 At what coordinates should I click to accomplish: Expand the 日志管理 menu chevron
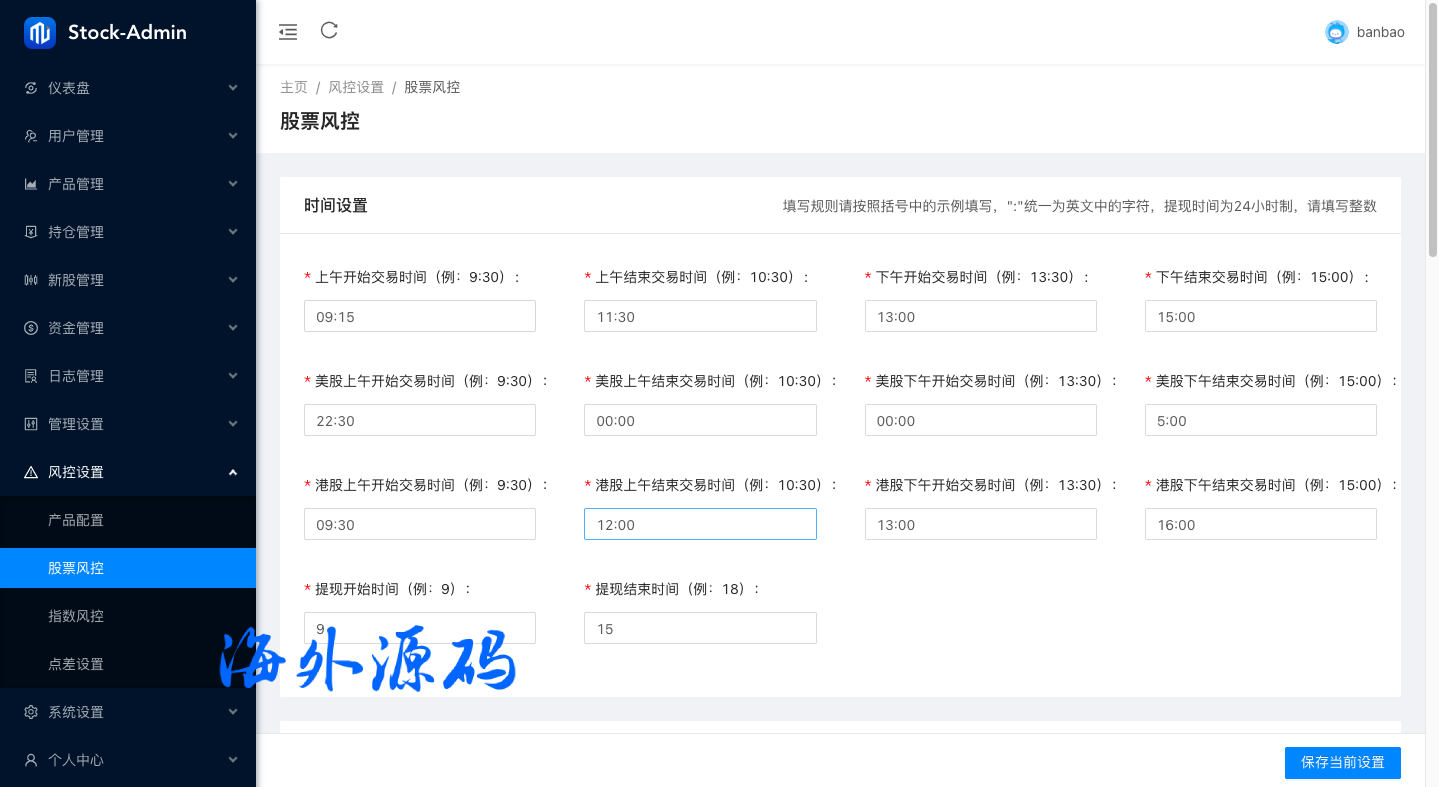(233, 376)
